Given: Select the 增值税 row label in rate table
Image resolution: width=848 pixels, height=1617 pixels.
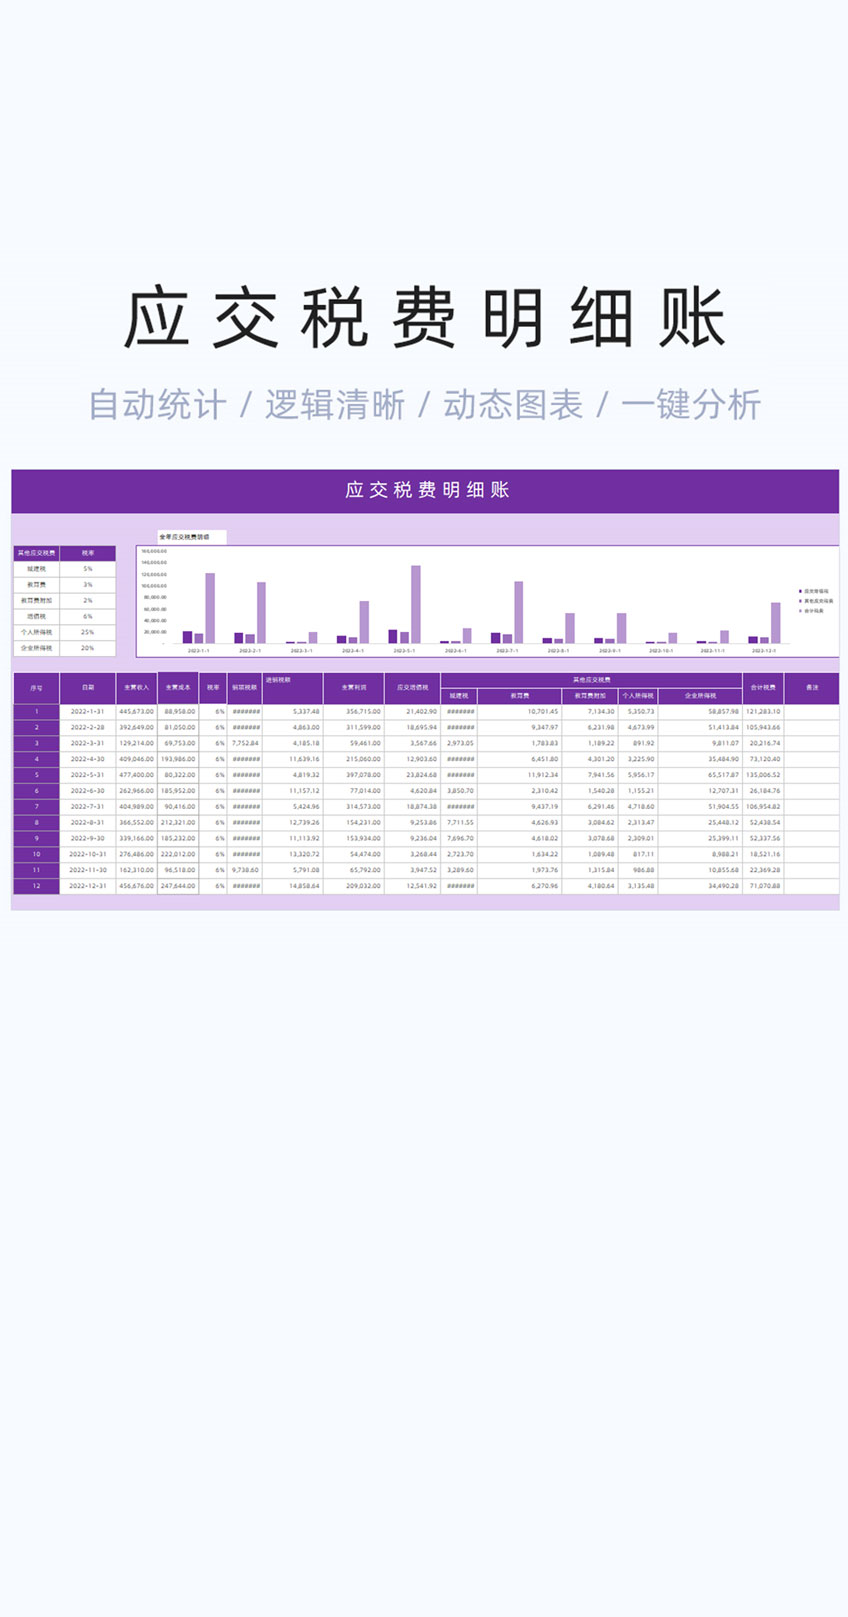Looking at the screenshot, I should pyautogui.click(x=37, y=617).
